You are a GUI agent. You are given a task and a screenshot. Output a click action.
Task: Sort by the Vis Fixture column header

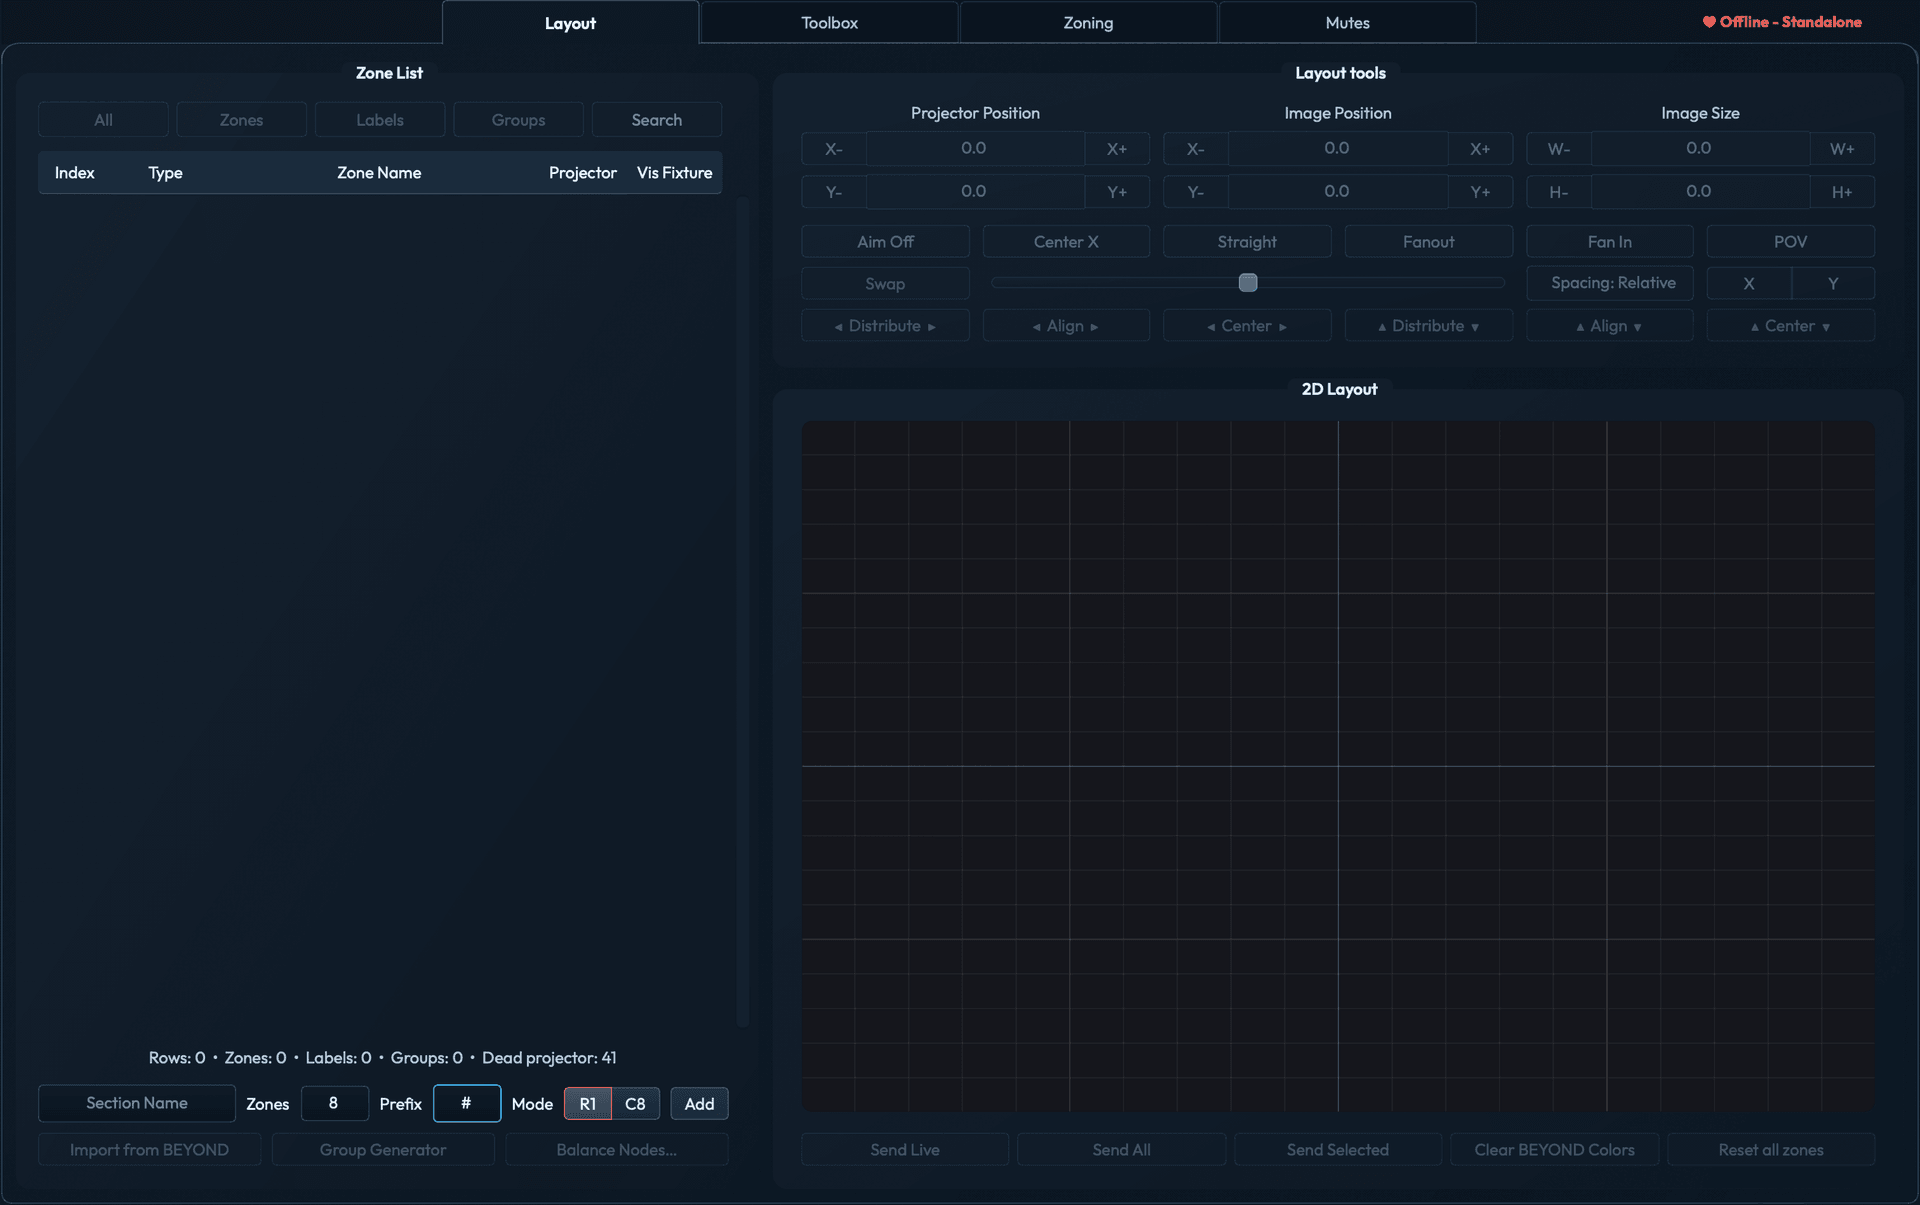coord(674,173)
